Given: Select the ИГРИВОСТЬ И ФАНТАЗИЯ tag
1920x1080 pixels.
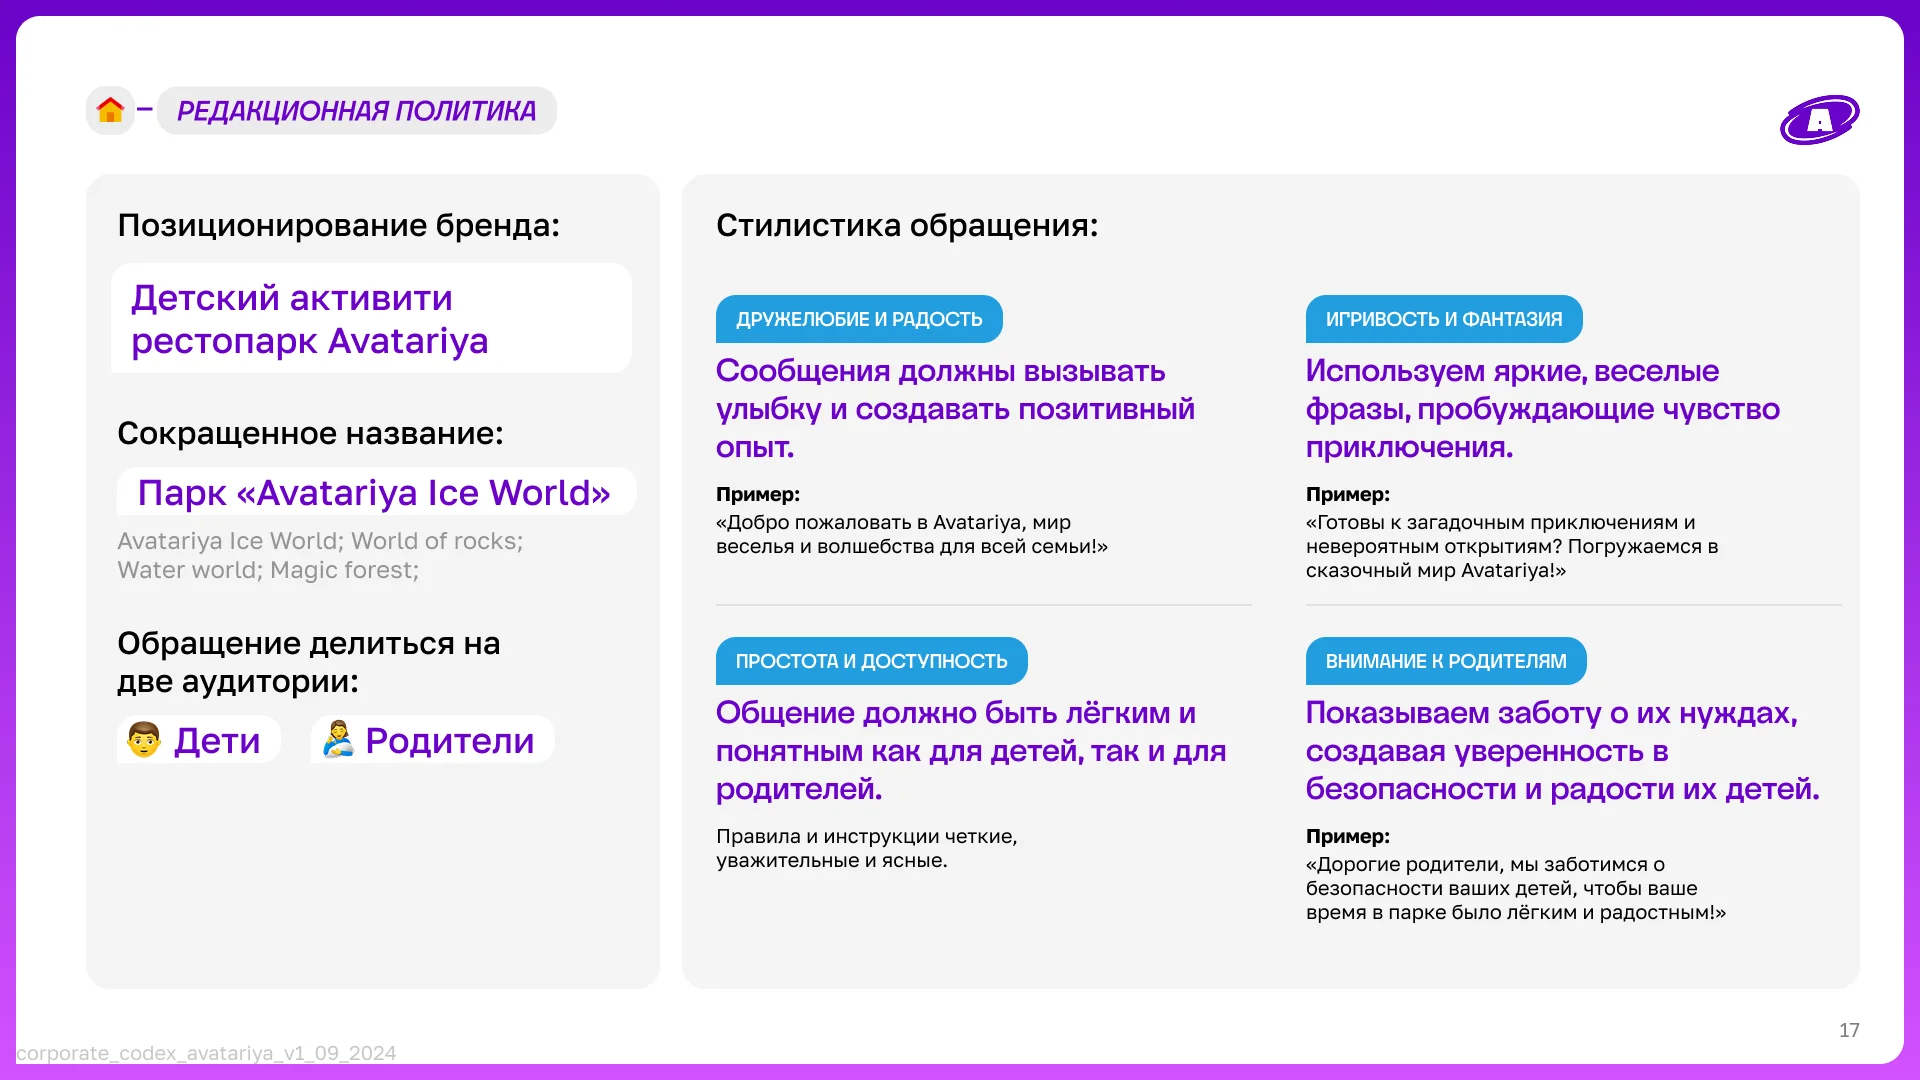Looking at the screenshot, I should [1444, 319].
